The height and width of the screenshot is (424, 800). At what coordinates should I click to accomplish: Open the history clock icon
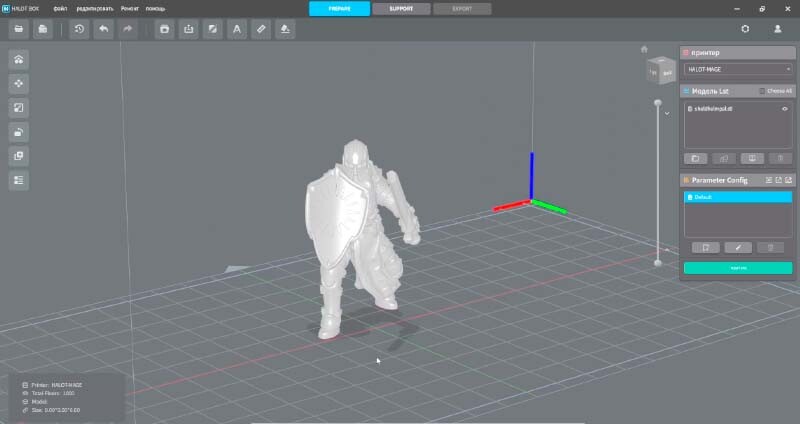(x=79, y=29)
